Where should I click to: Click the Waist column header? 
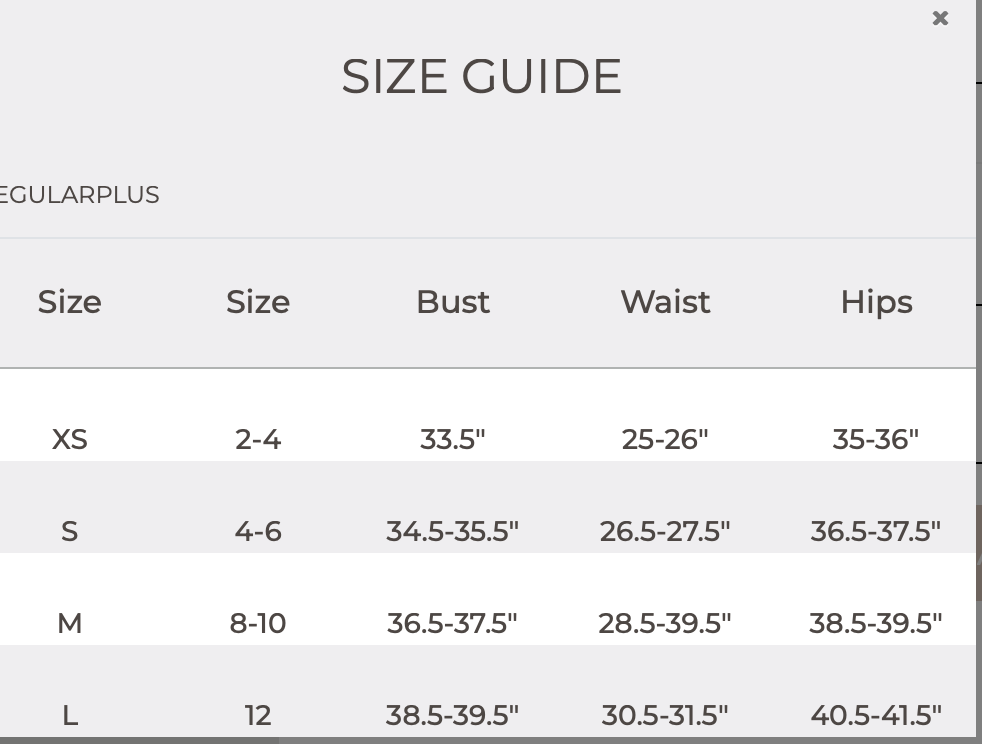click(665, 302)
